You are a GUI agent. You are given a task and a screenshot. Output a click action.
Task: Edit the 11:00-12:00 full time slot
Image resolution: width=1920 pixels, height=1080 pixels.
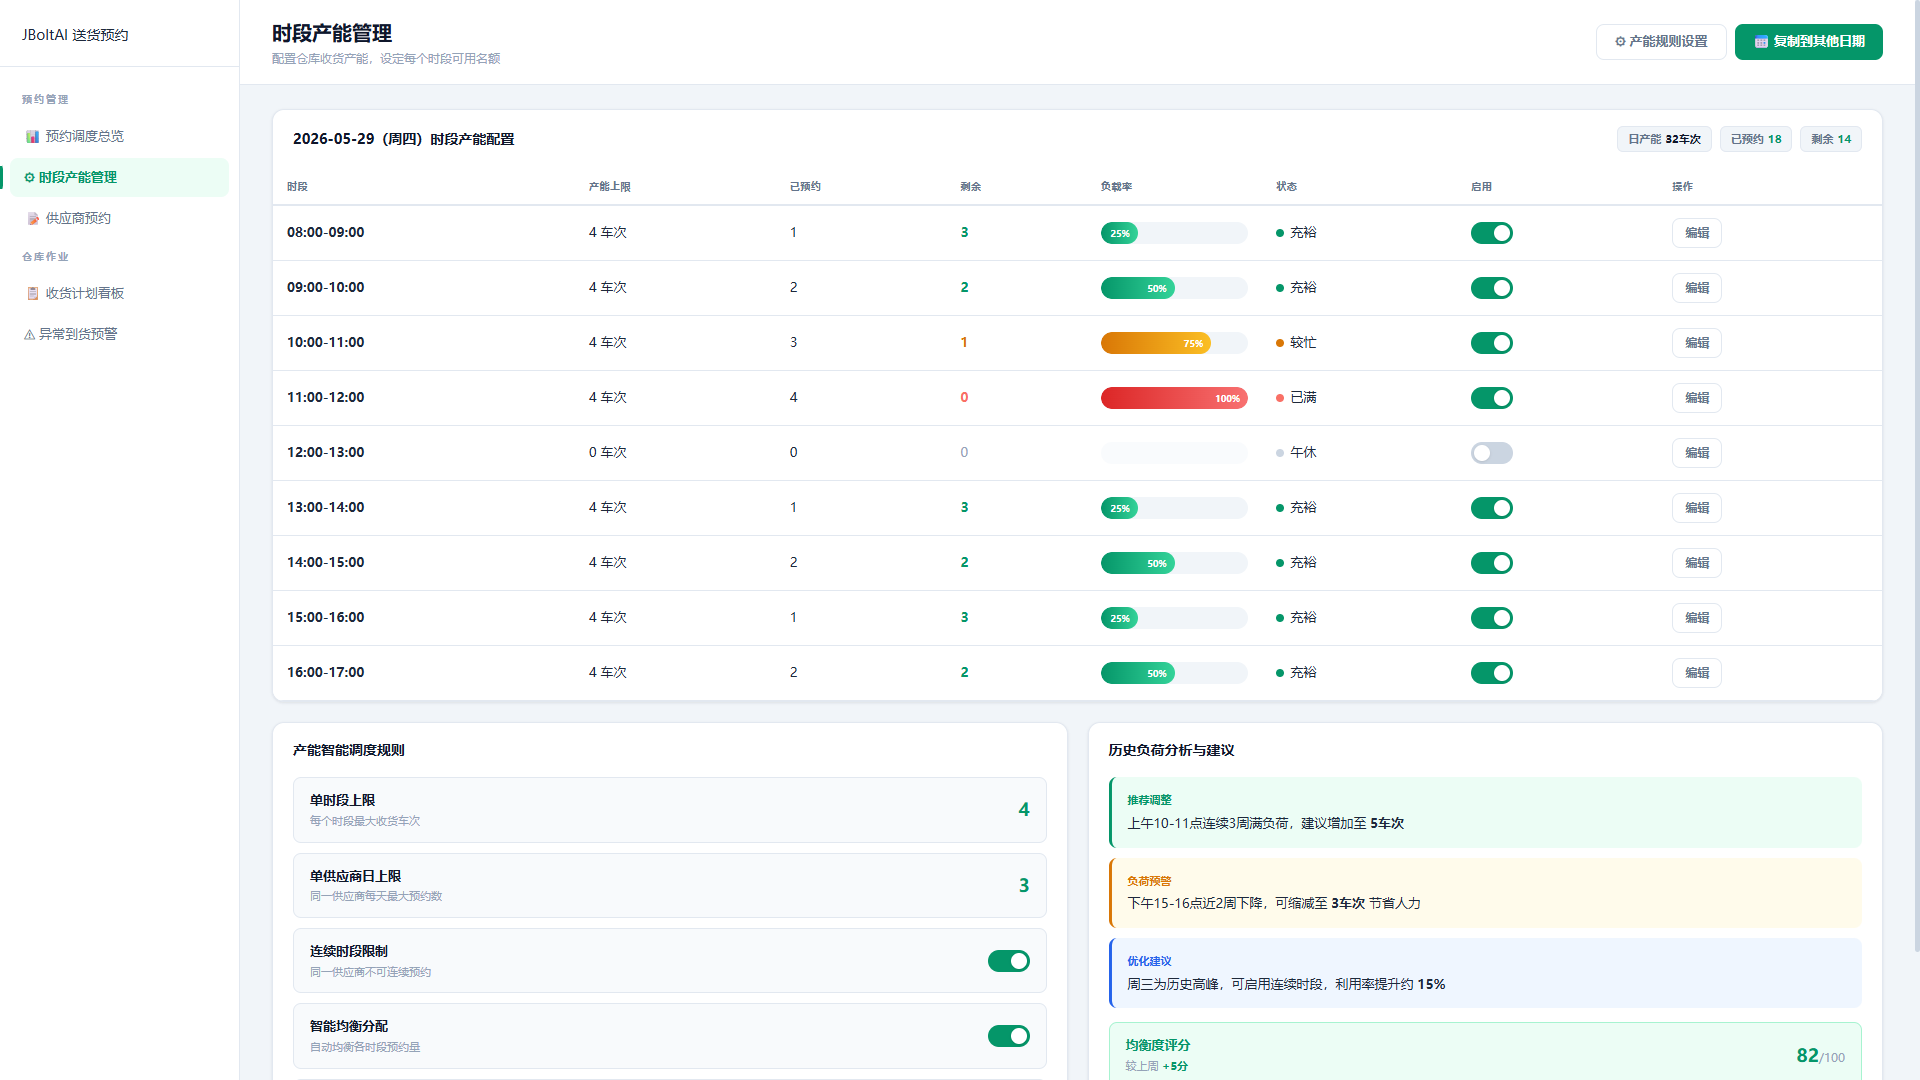[x=1696, y=398]
